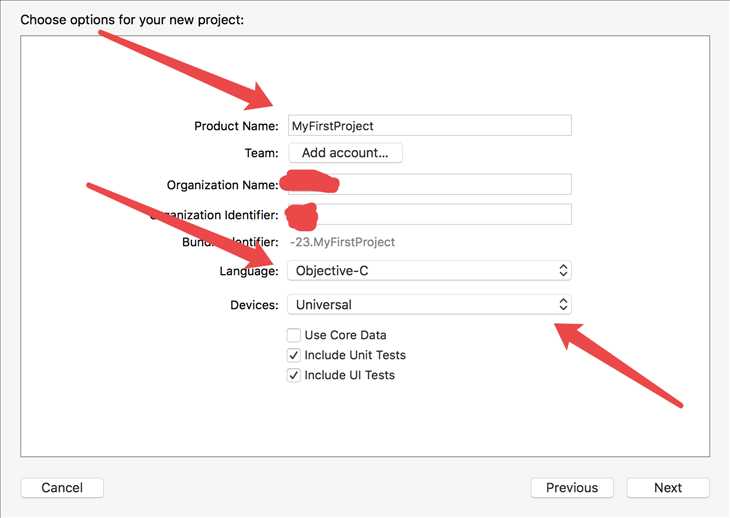This screenshot has height=518, width=730.
Task: Click the Language popup up-down chevron icon
Action: (x=563, y=270)
